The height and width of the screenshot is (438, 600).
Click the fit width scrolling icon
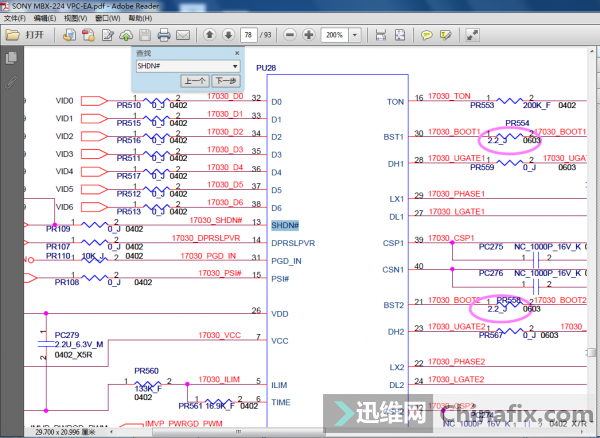click(380, 35)
